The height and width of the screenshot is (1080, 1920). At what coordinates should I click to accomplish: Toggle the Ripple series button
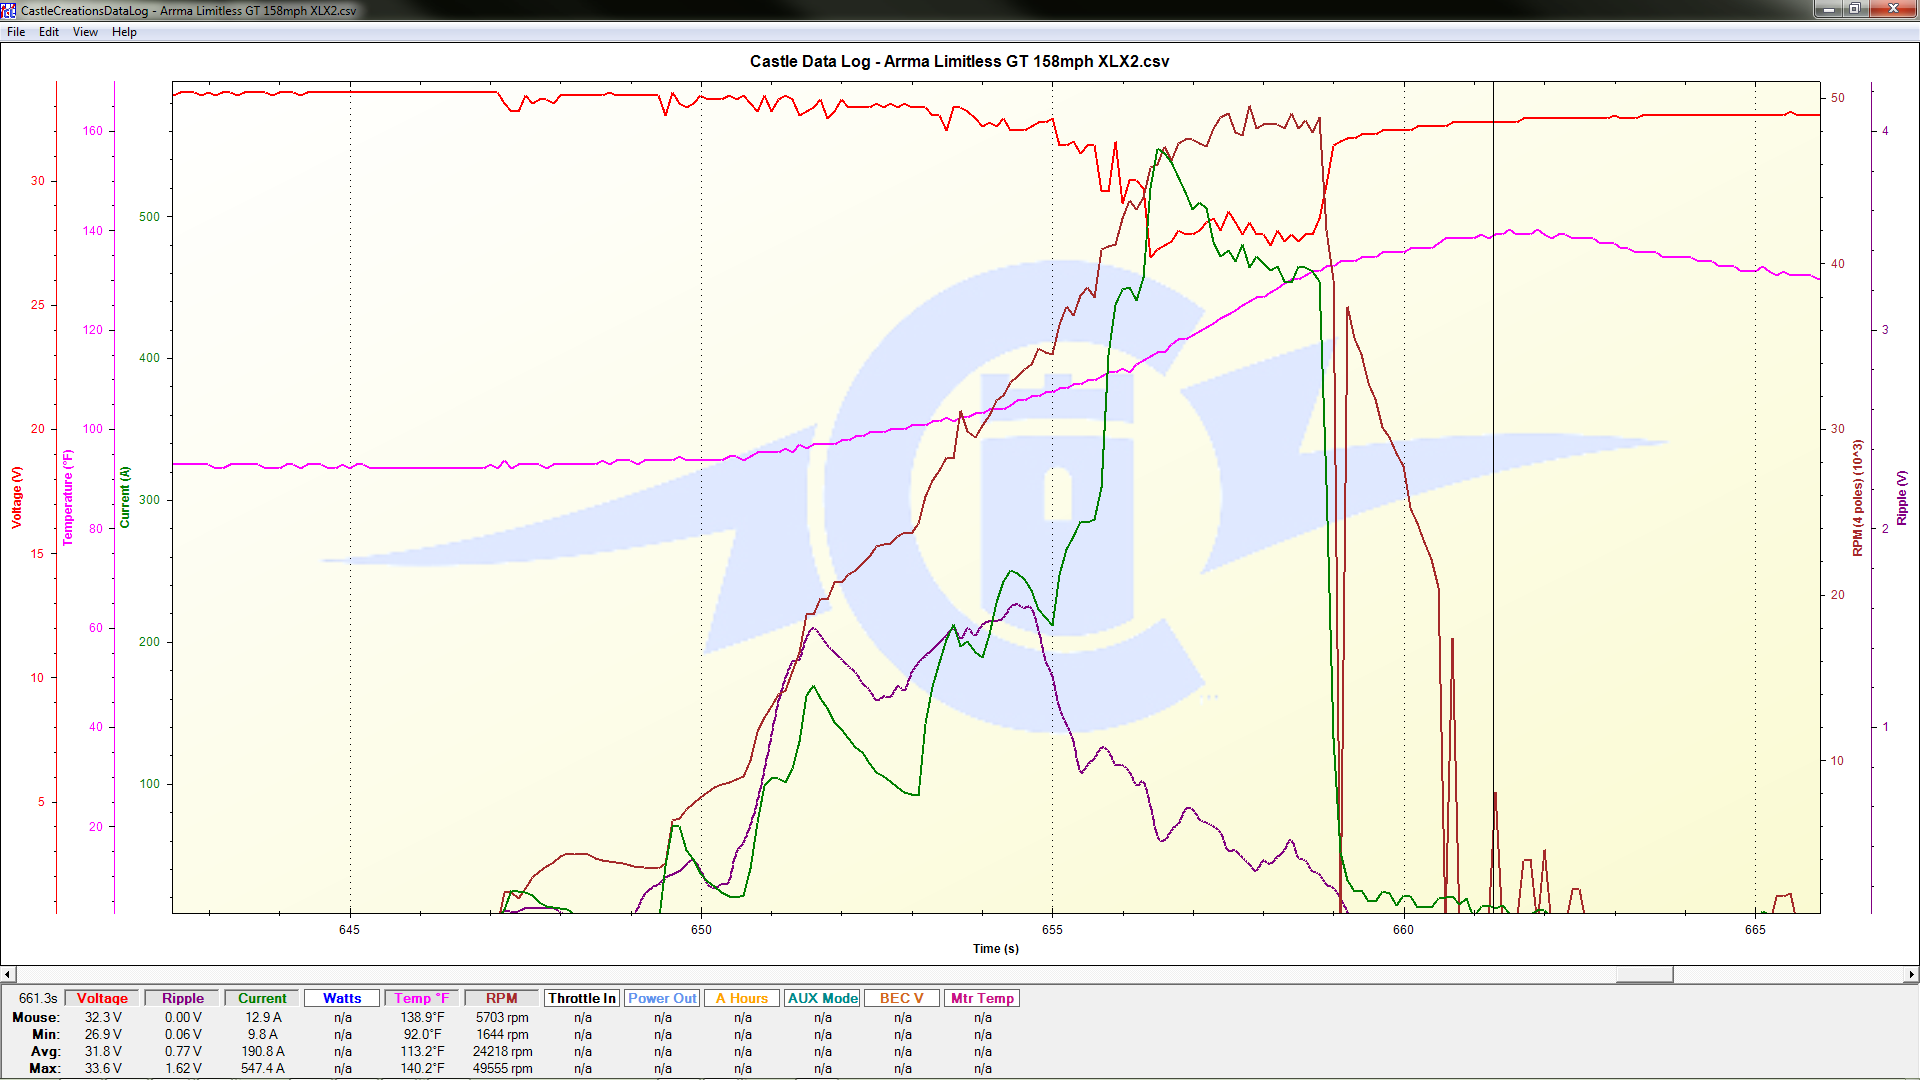click(182, 998)
